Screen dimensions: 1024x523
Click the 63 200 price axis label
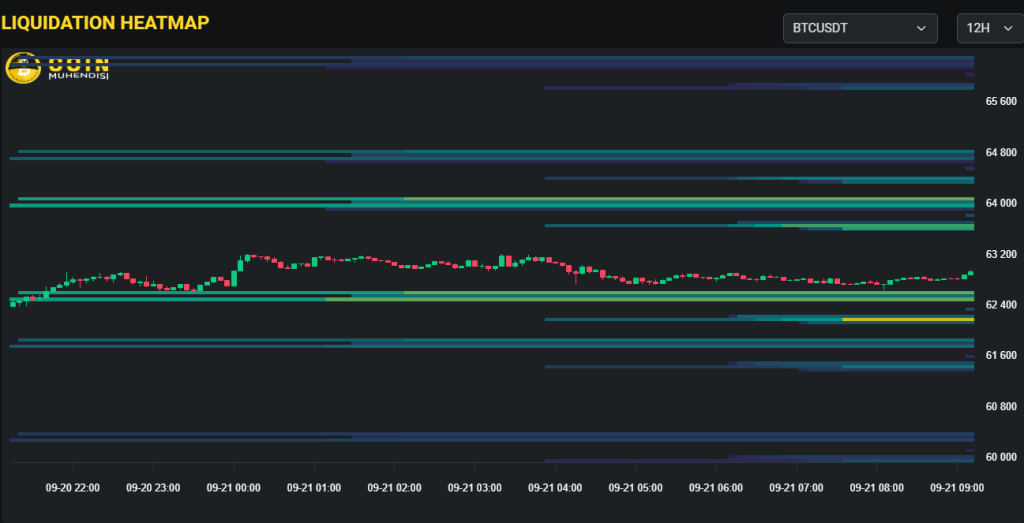point(1000,254)
